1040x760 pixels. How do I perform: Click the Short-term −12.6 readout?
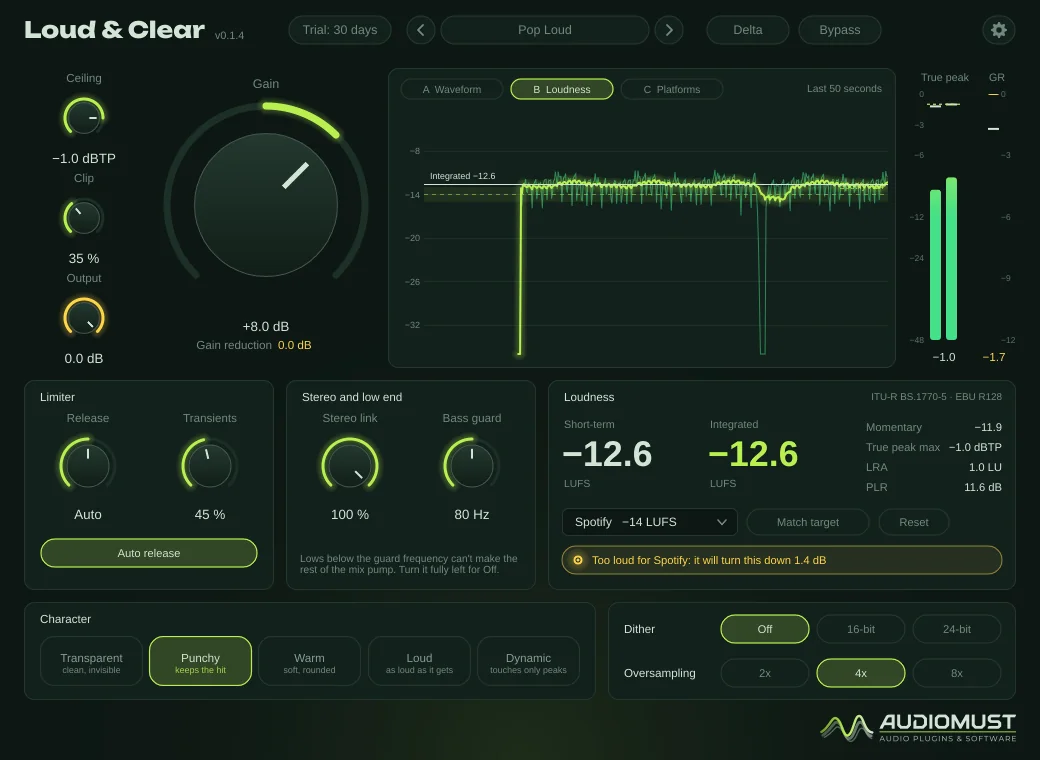point(607,454)
